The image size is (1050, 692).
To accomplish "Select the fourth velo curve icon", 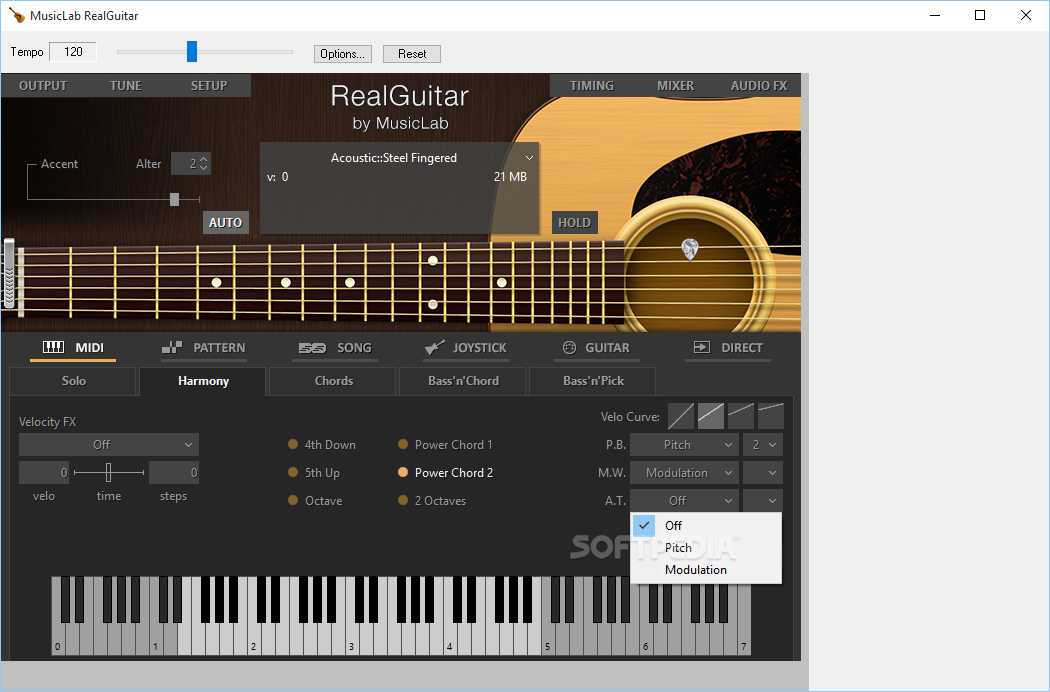I will [x=771, y=416].
